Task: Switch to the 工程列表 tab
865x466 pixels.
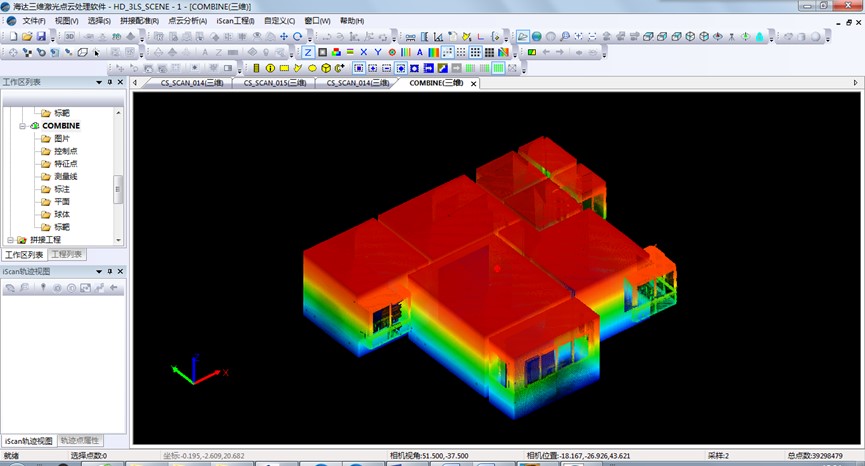Action: pyautogui.click(x=68, y=255)
